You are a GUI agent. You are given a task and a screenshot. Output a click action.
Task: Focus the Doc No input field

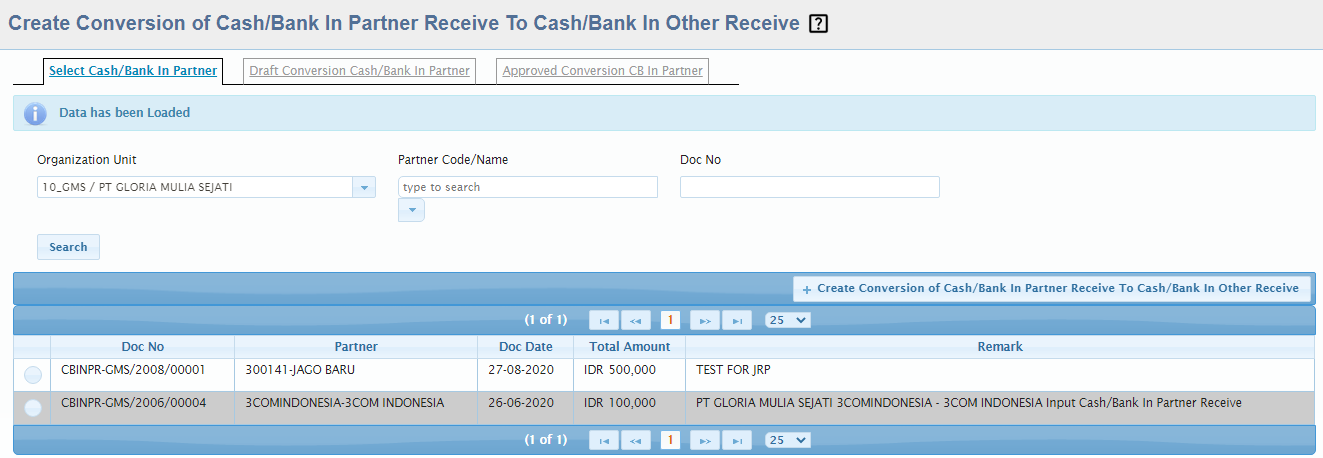click(x=810, y=187)
